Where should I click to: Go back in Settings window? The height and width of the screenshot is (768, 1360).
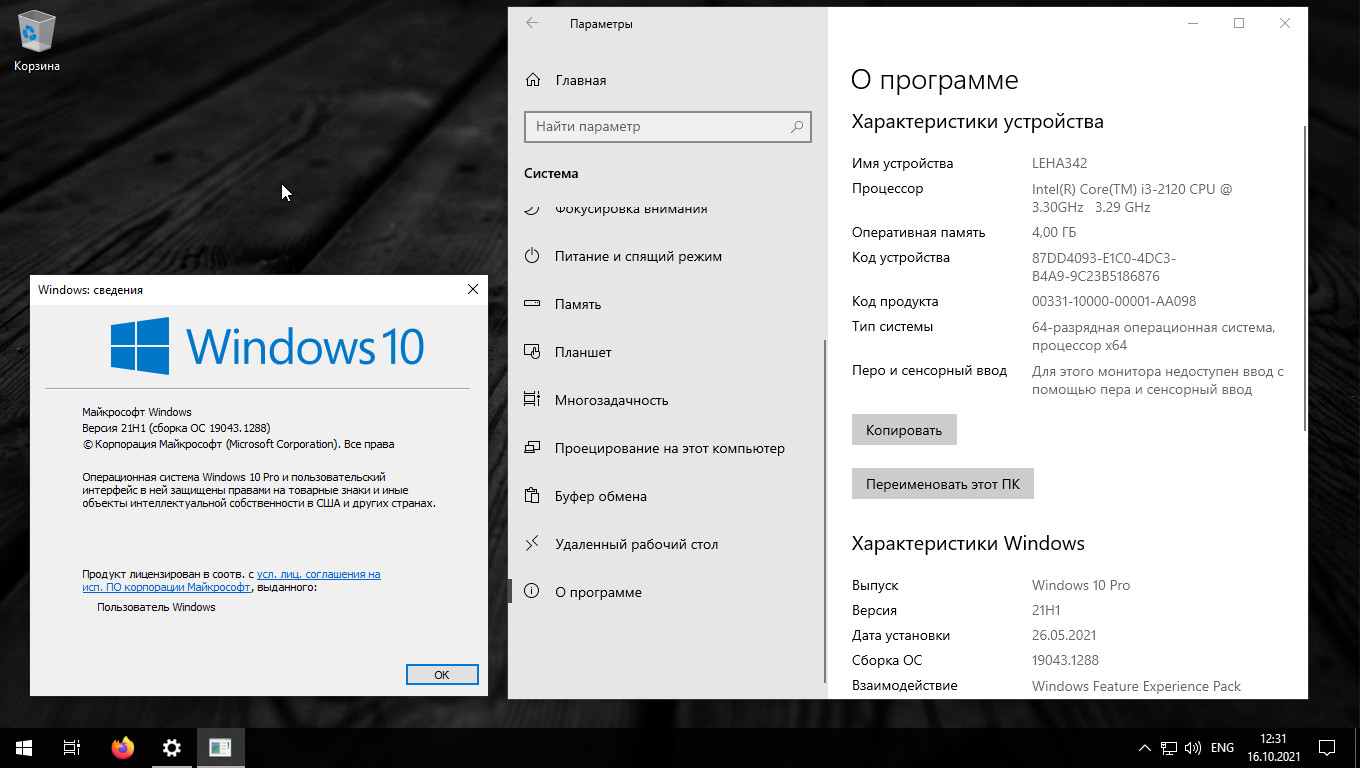pyautogui.click(x=532, y=23)
